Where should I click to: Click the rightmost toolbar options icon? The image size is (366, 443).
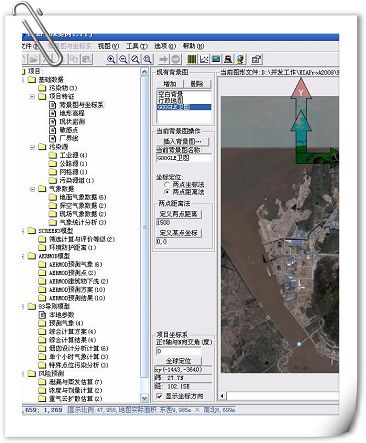pyautogui.click(x=256, y=59)
